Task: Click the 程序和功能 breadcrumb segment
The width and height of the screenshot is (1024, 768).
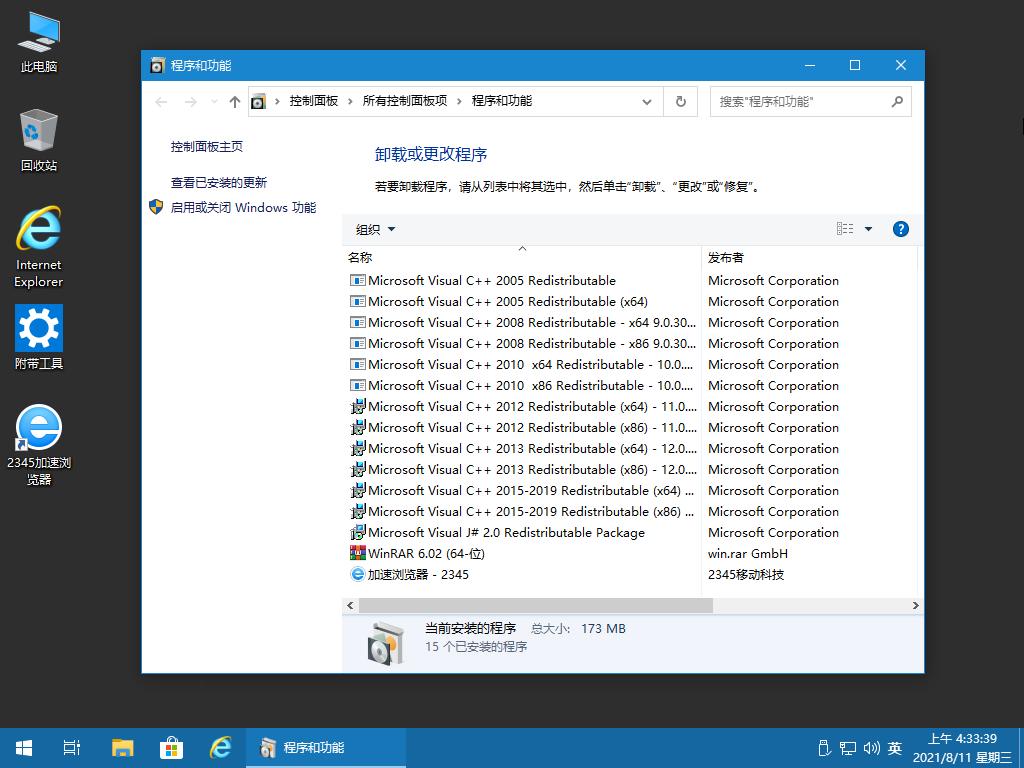Action: click(502, 101)
